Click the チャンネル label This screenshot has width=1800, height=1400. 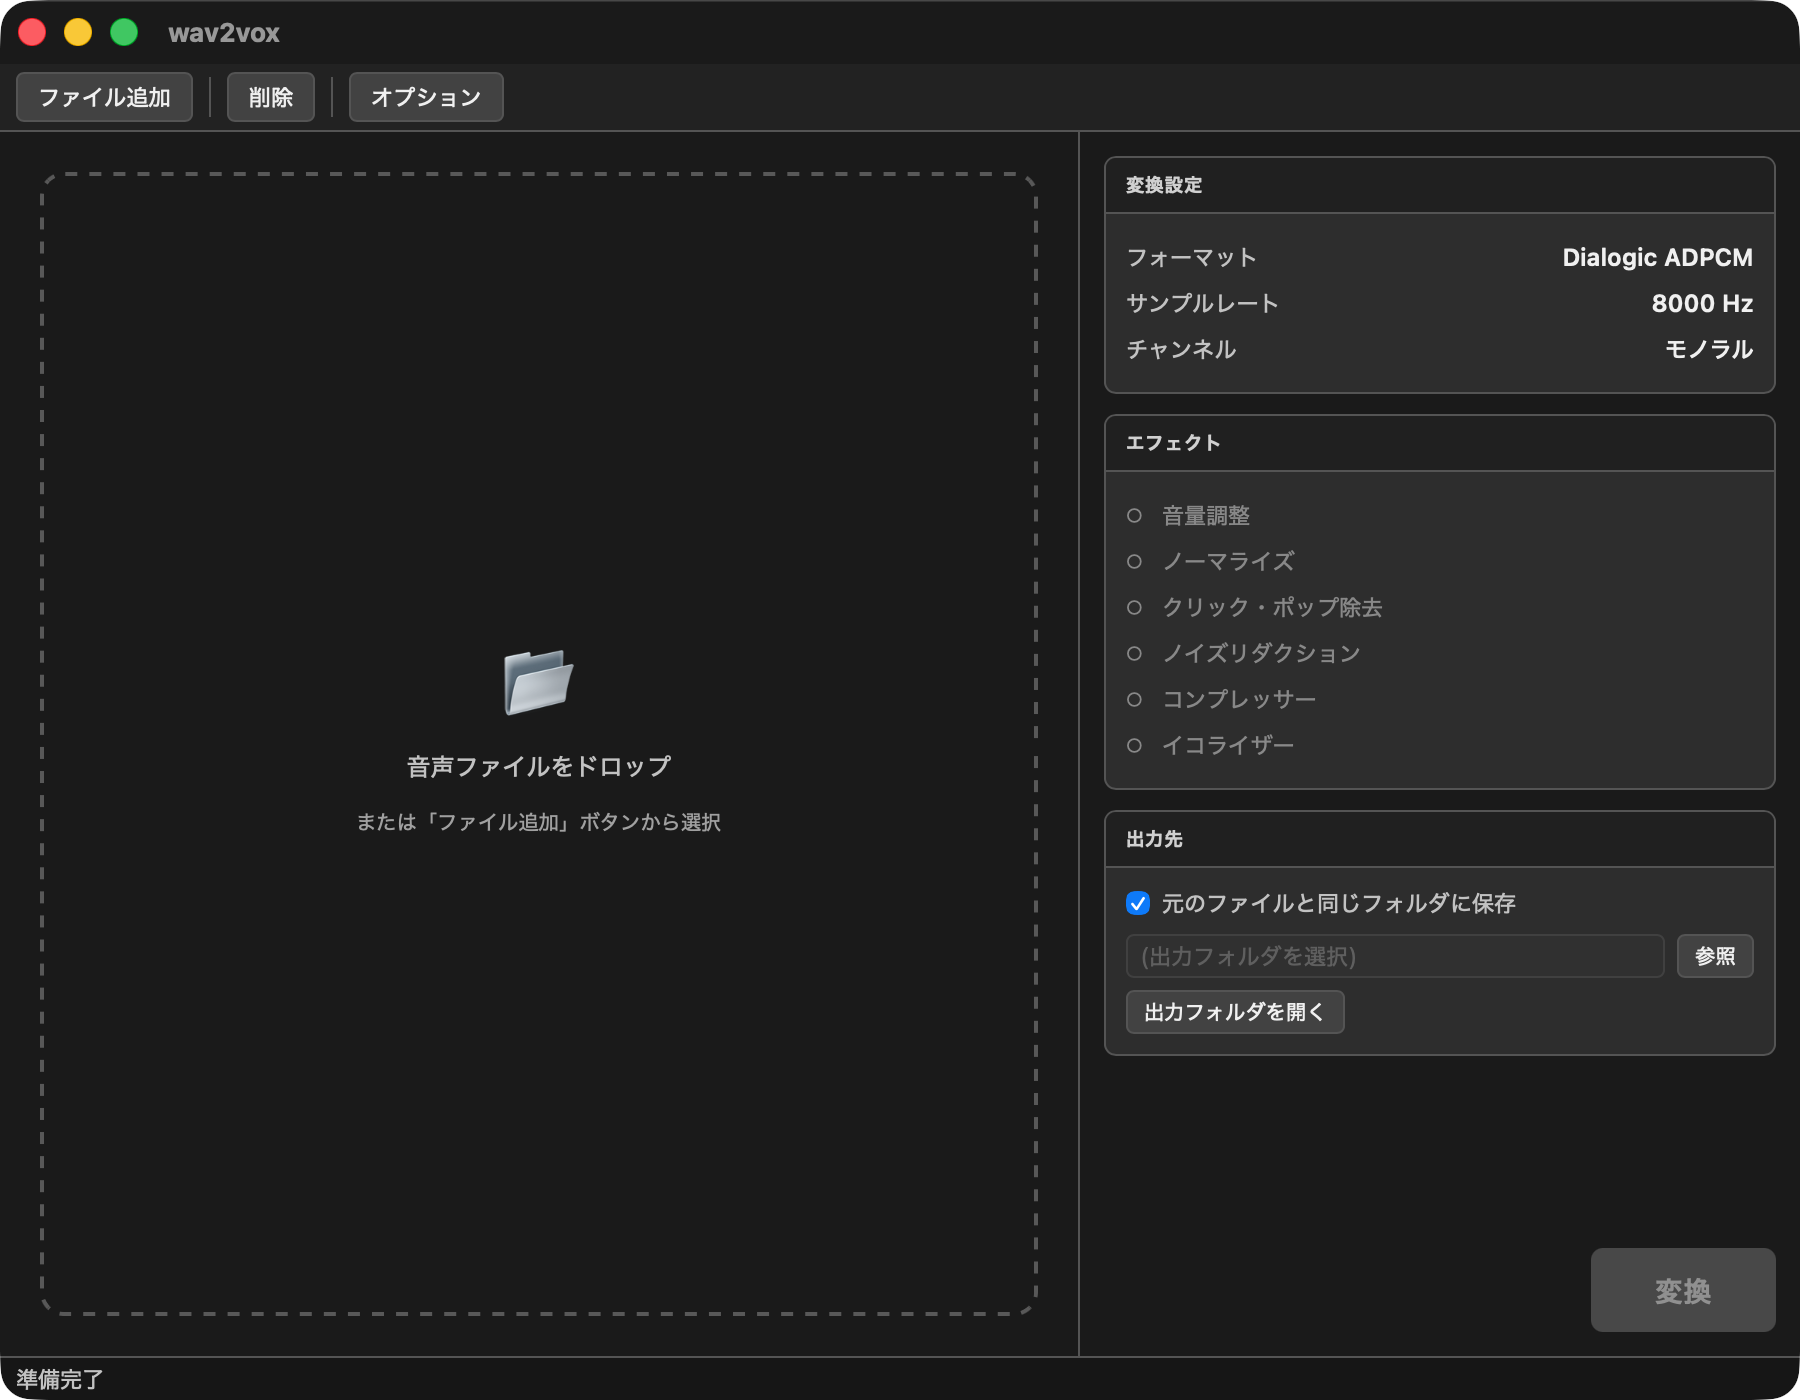(1181, 349)
